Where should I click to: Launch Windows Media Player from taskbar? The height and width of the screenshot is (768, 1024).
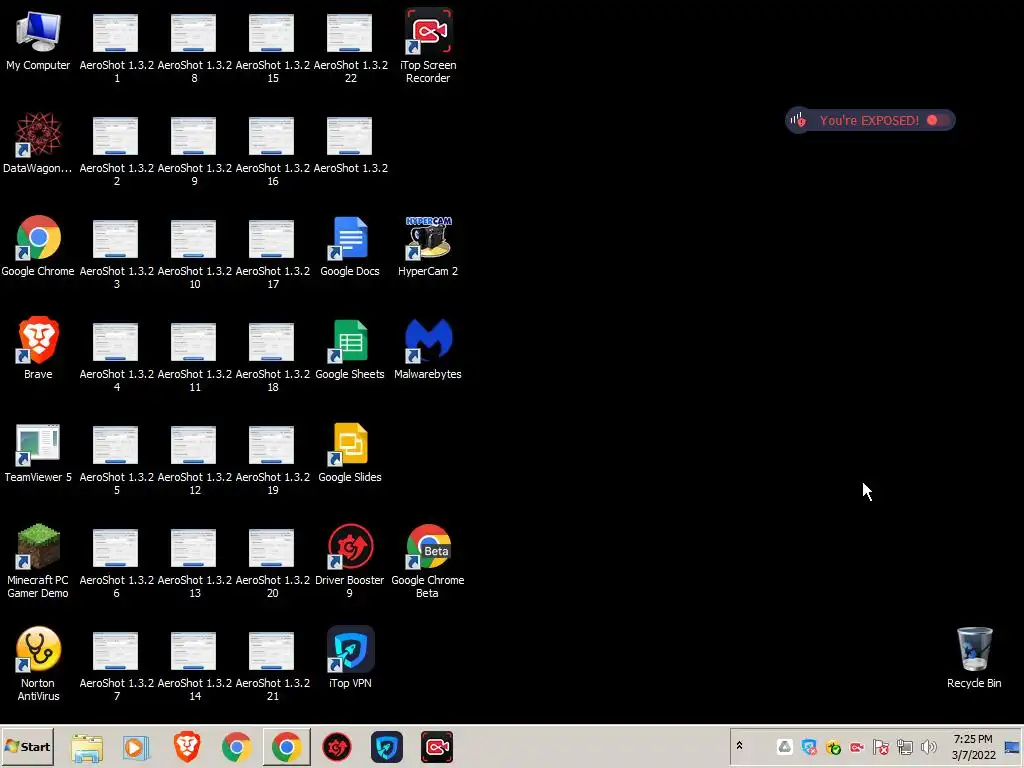click(136, 747)
